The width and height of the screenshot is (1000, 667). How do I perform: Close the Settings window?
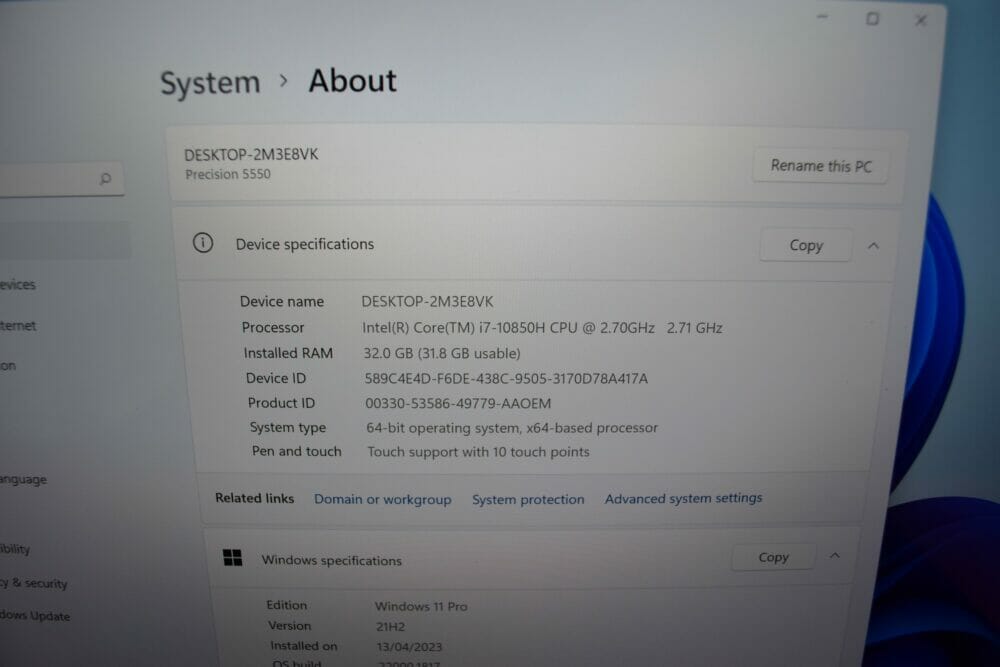(921, 20)
